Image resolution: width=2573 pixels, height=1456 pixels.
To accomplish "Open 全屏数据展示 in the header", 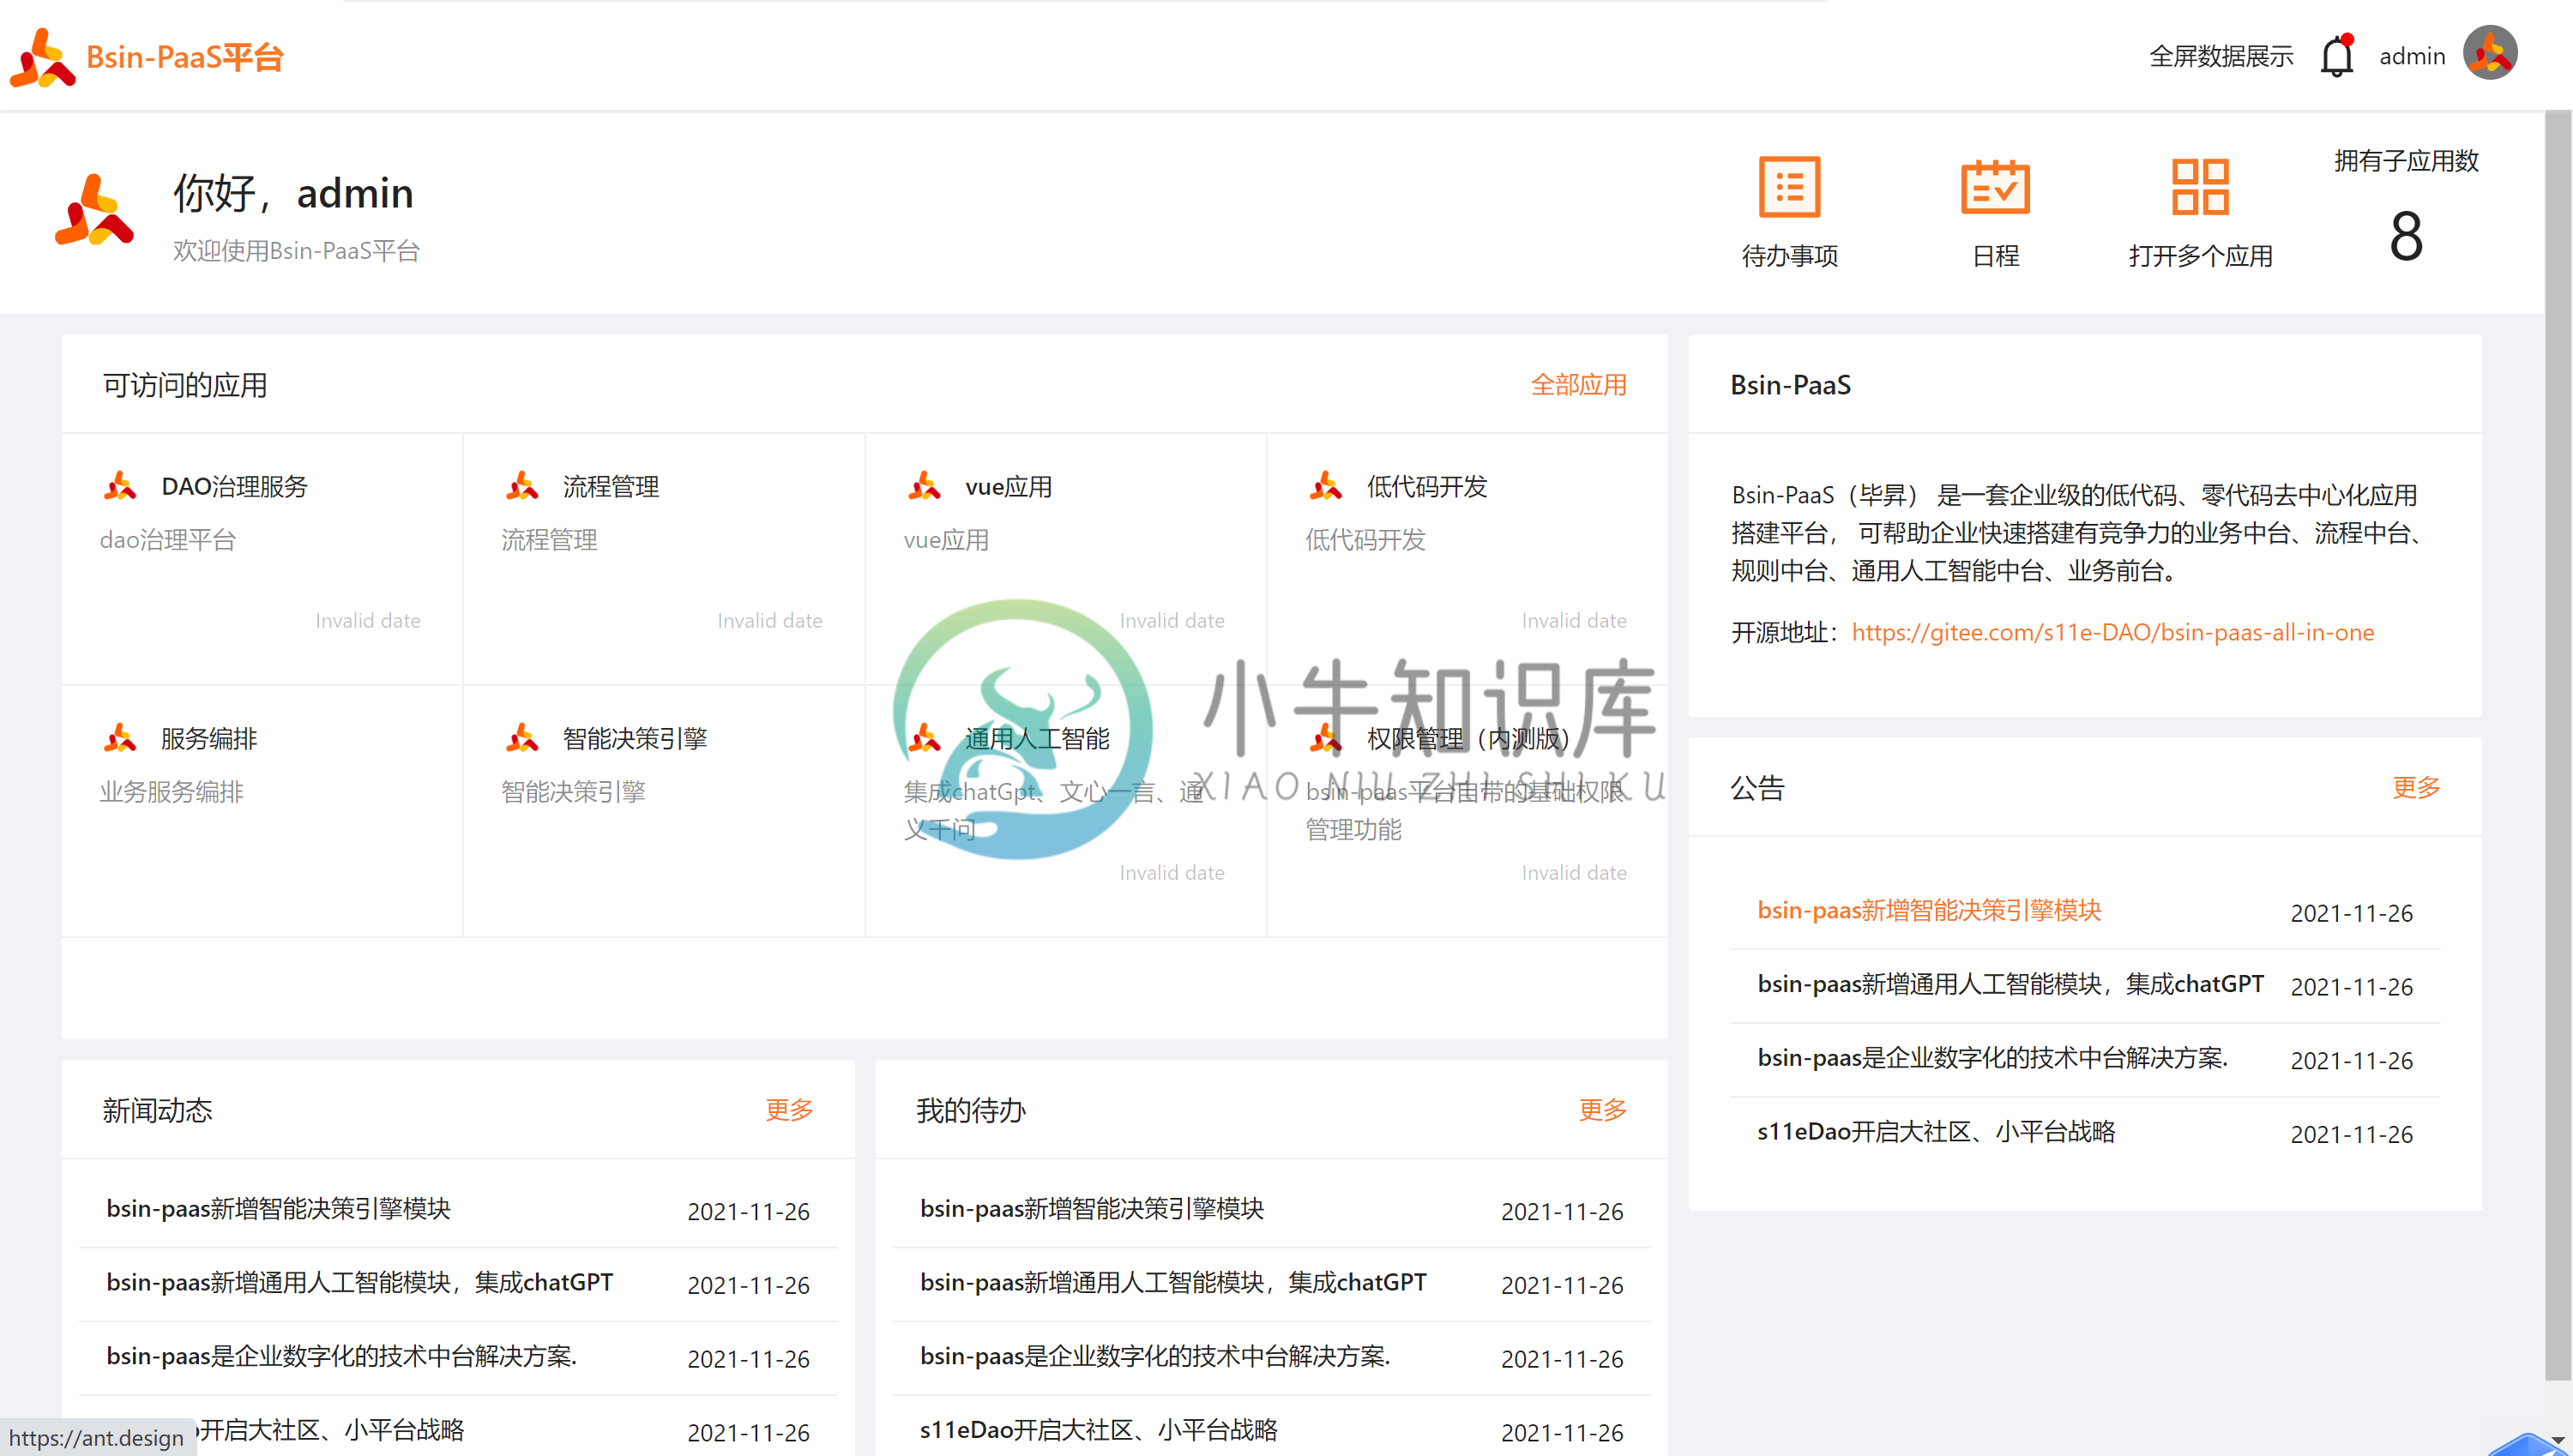I will (2221, 57).
